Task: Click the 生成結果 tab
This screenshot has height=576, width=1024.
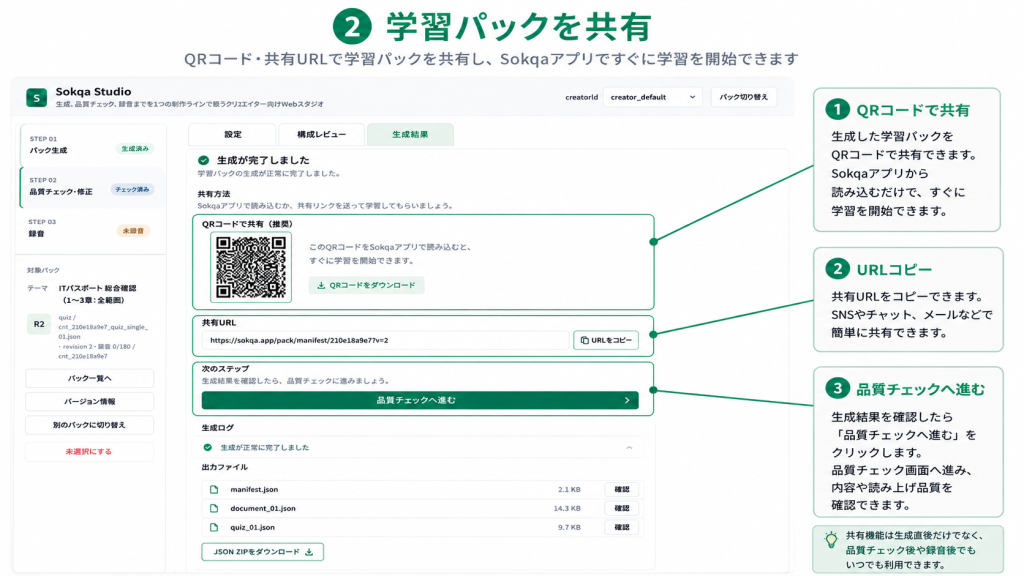Action: (x=410, y=135)
